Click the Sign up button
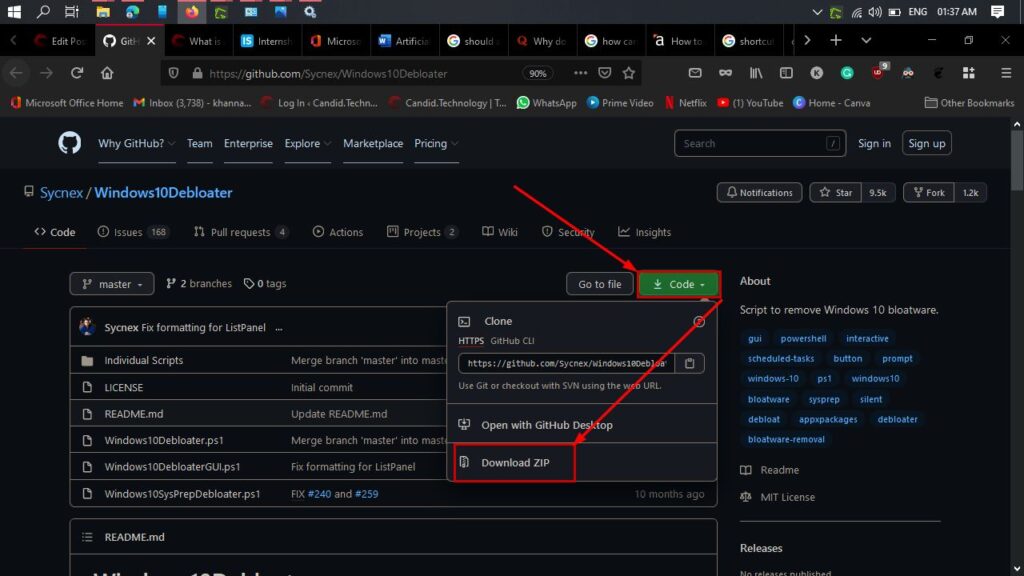 point(927,143)
